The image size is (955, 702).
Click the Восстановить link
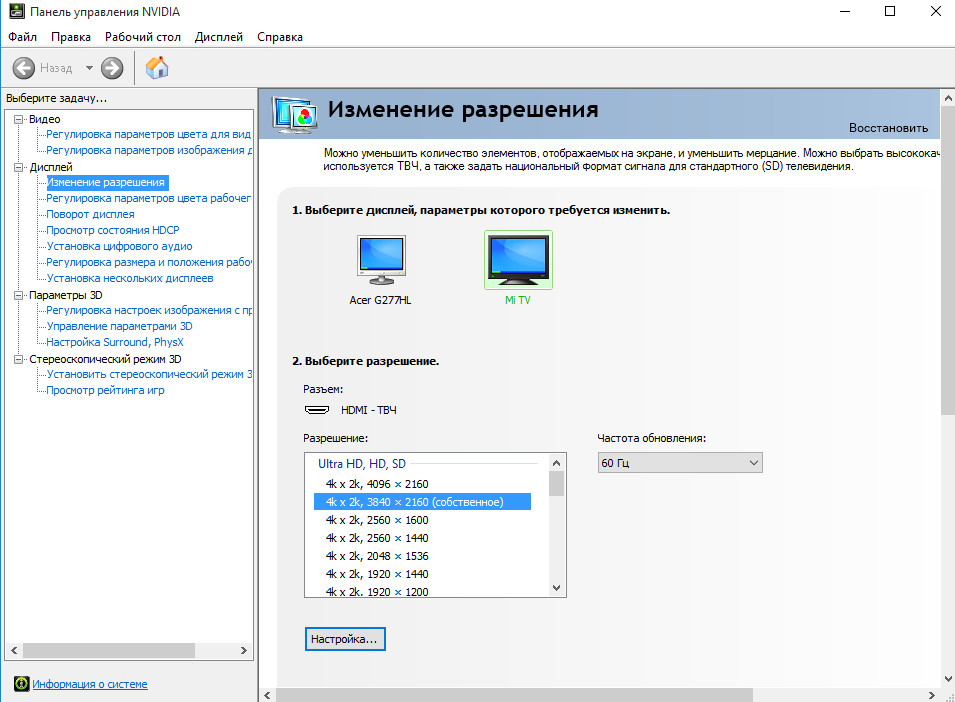(888, 128)
